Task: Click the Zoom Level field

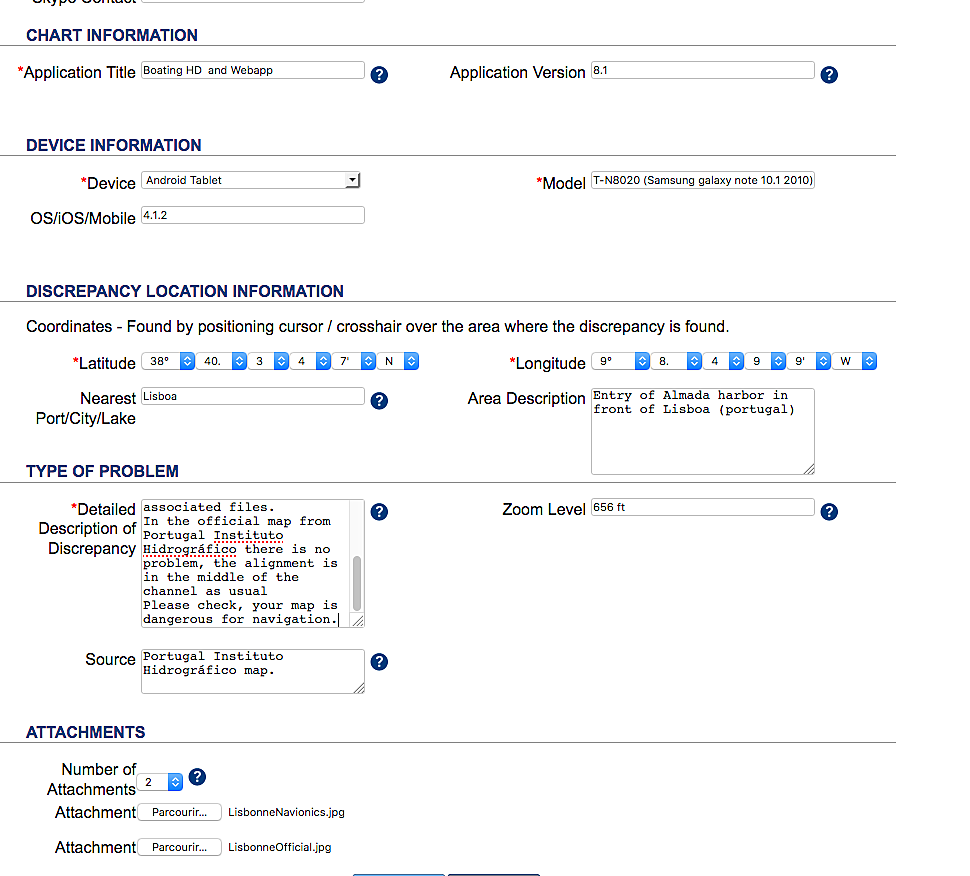Action: (x=703, y=507)
